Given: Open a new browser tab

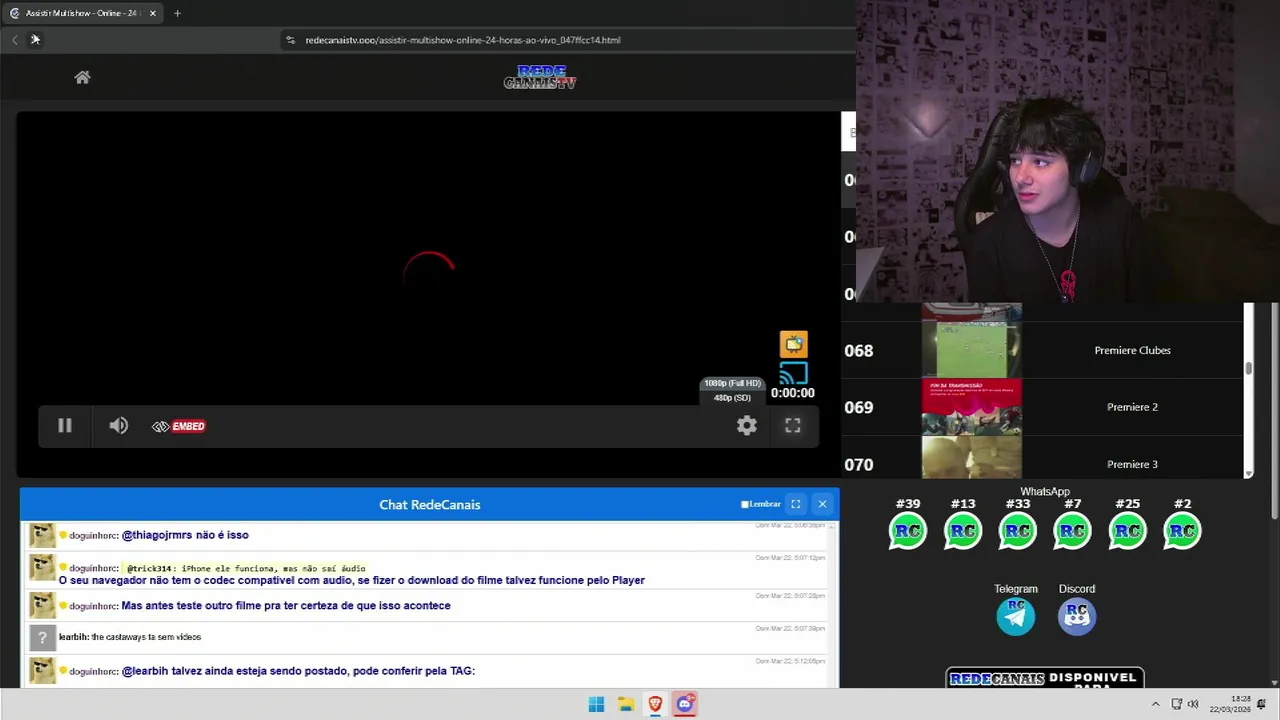Looking at the screenshot, I should [177, 13].
